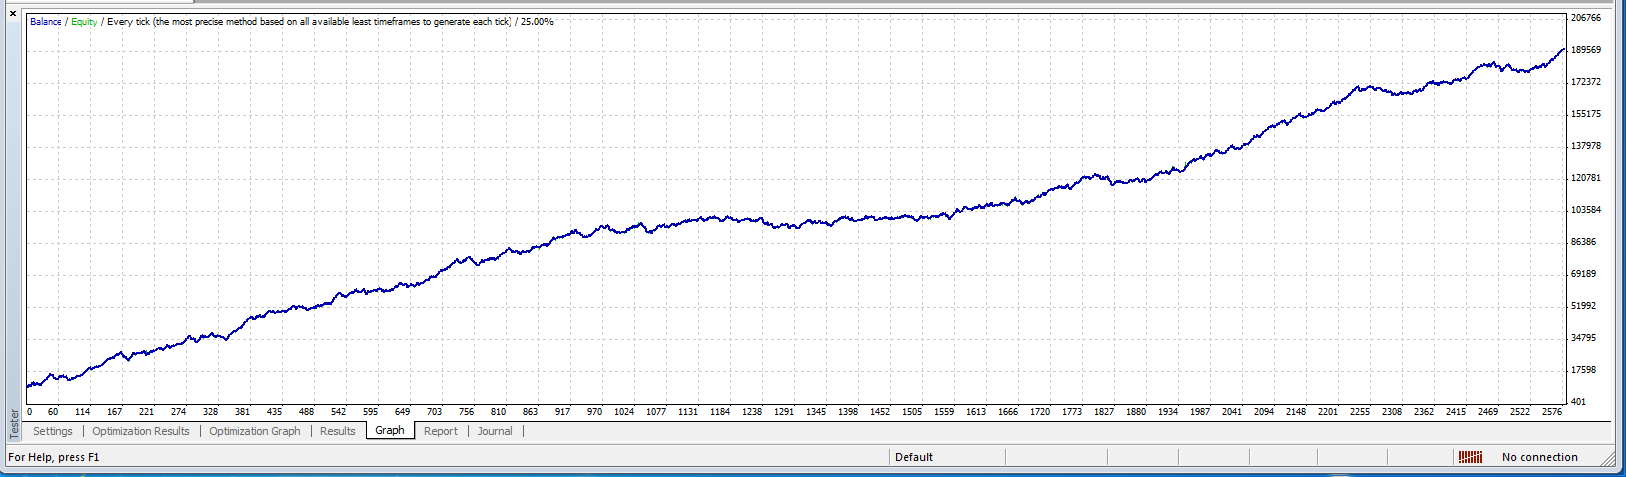Click the red connection status bars icon
Viewport: 1626px width, 477px height.
1470,457
